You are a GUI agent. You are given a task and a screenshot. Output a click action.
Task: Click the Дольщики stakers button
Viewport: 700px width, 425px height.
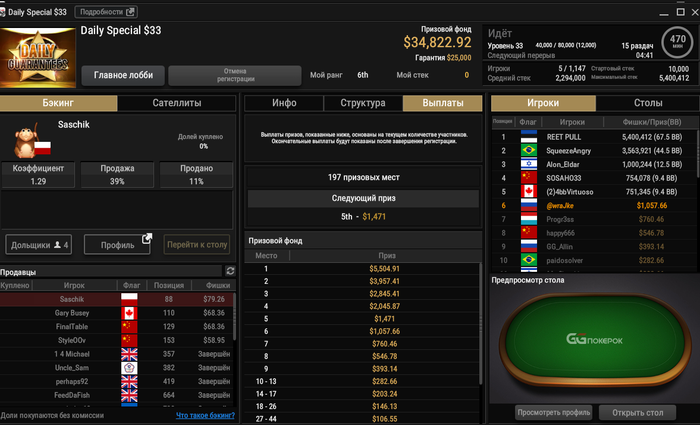39,245
